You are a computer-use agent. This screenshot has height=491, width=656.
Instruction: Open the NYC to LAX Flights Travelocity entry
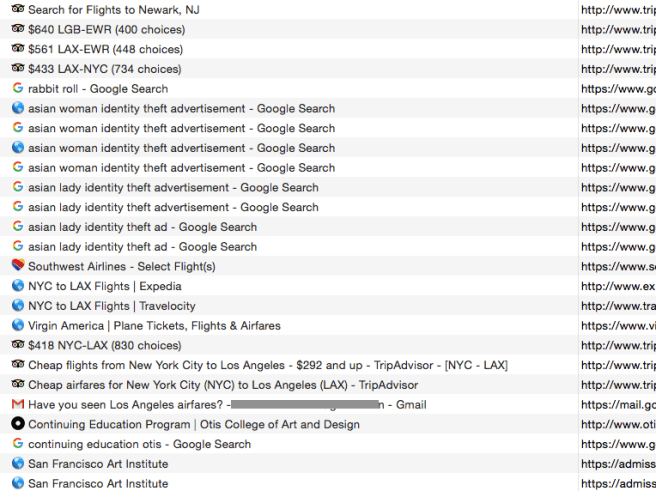click(111, 306)
